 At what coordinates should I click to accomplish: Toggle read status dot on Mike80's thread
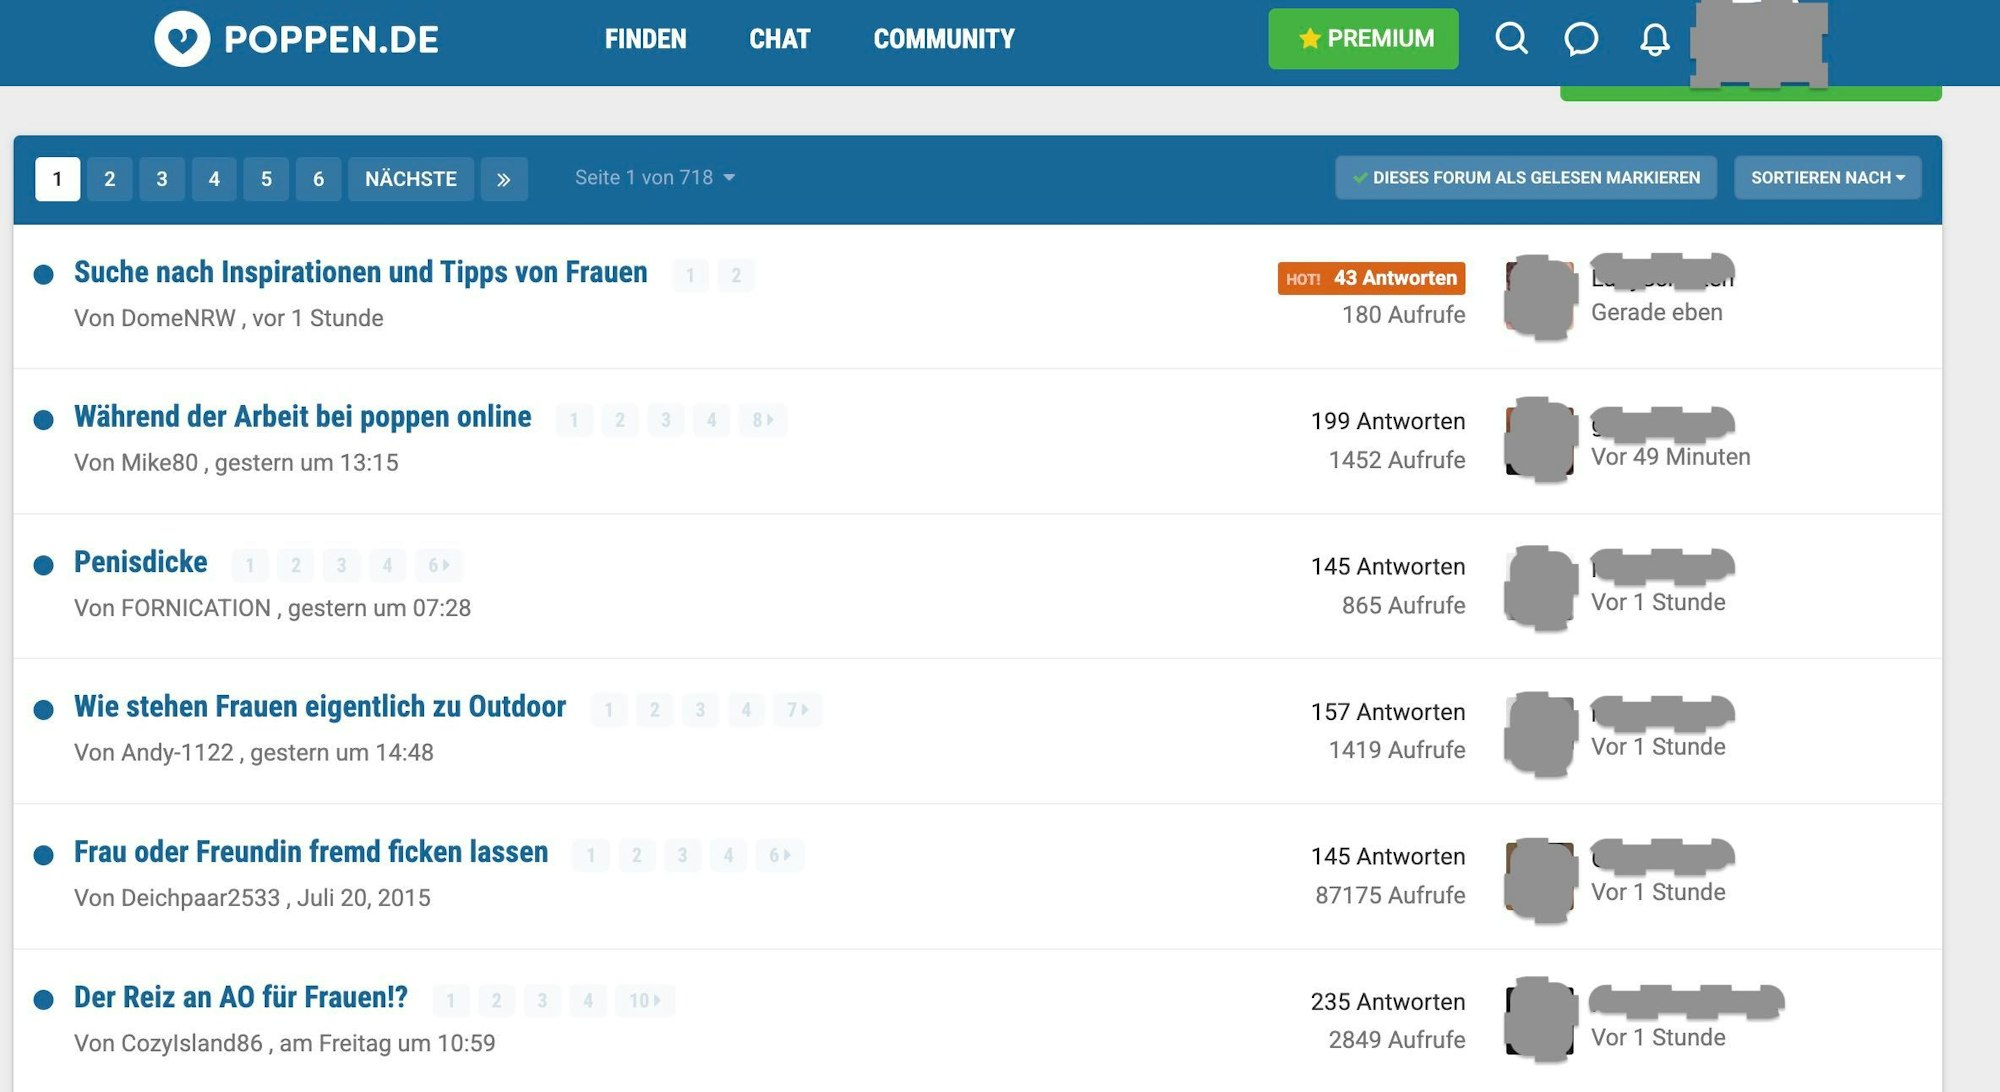coord(44,419)
